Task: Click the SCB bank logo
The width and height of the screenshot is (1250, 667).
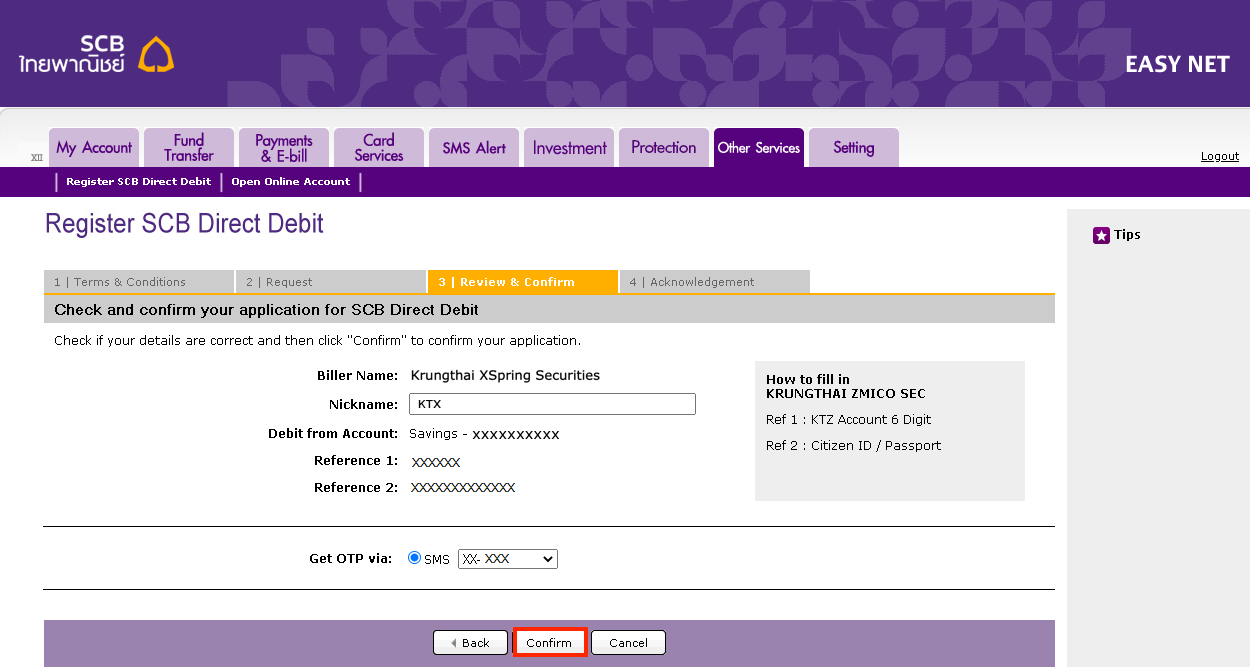Action: click(x=96, y=55)
